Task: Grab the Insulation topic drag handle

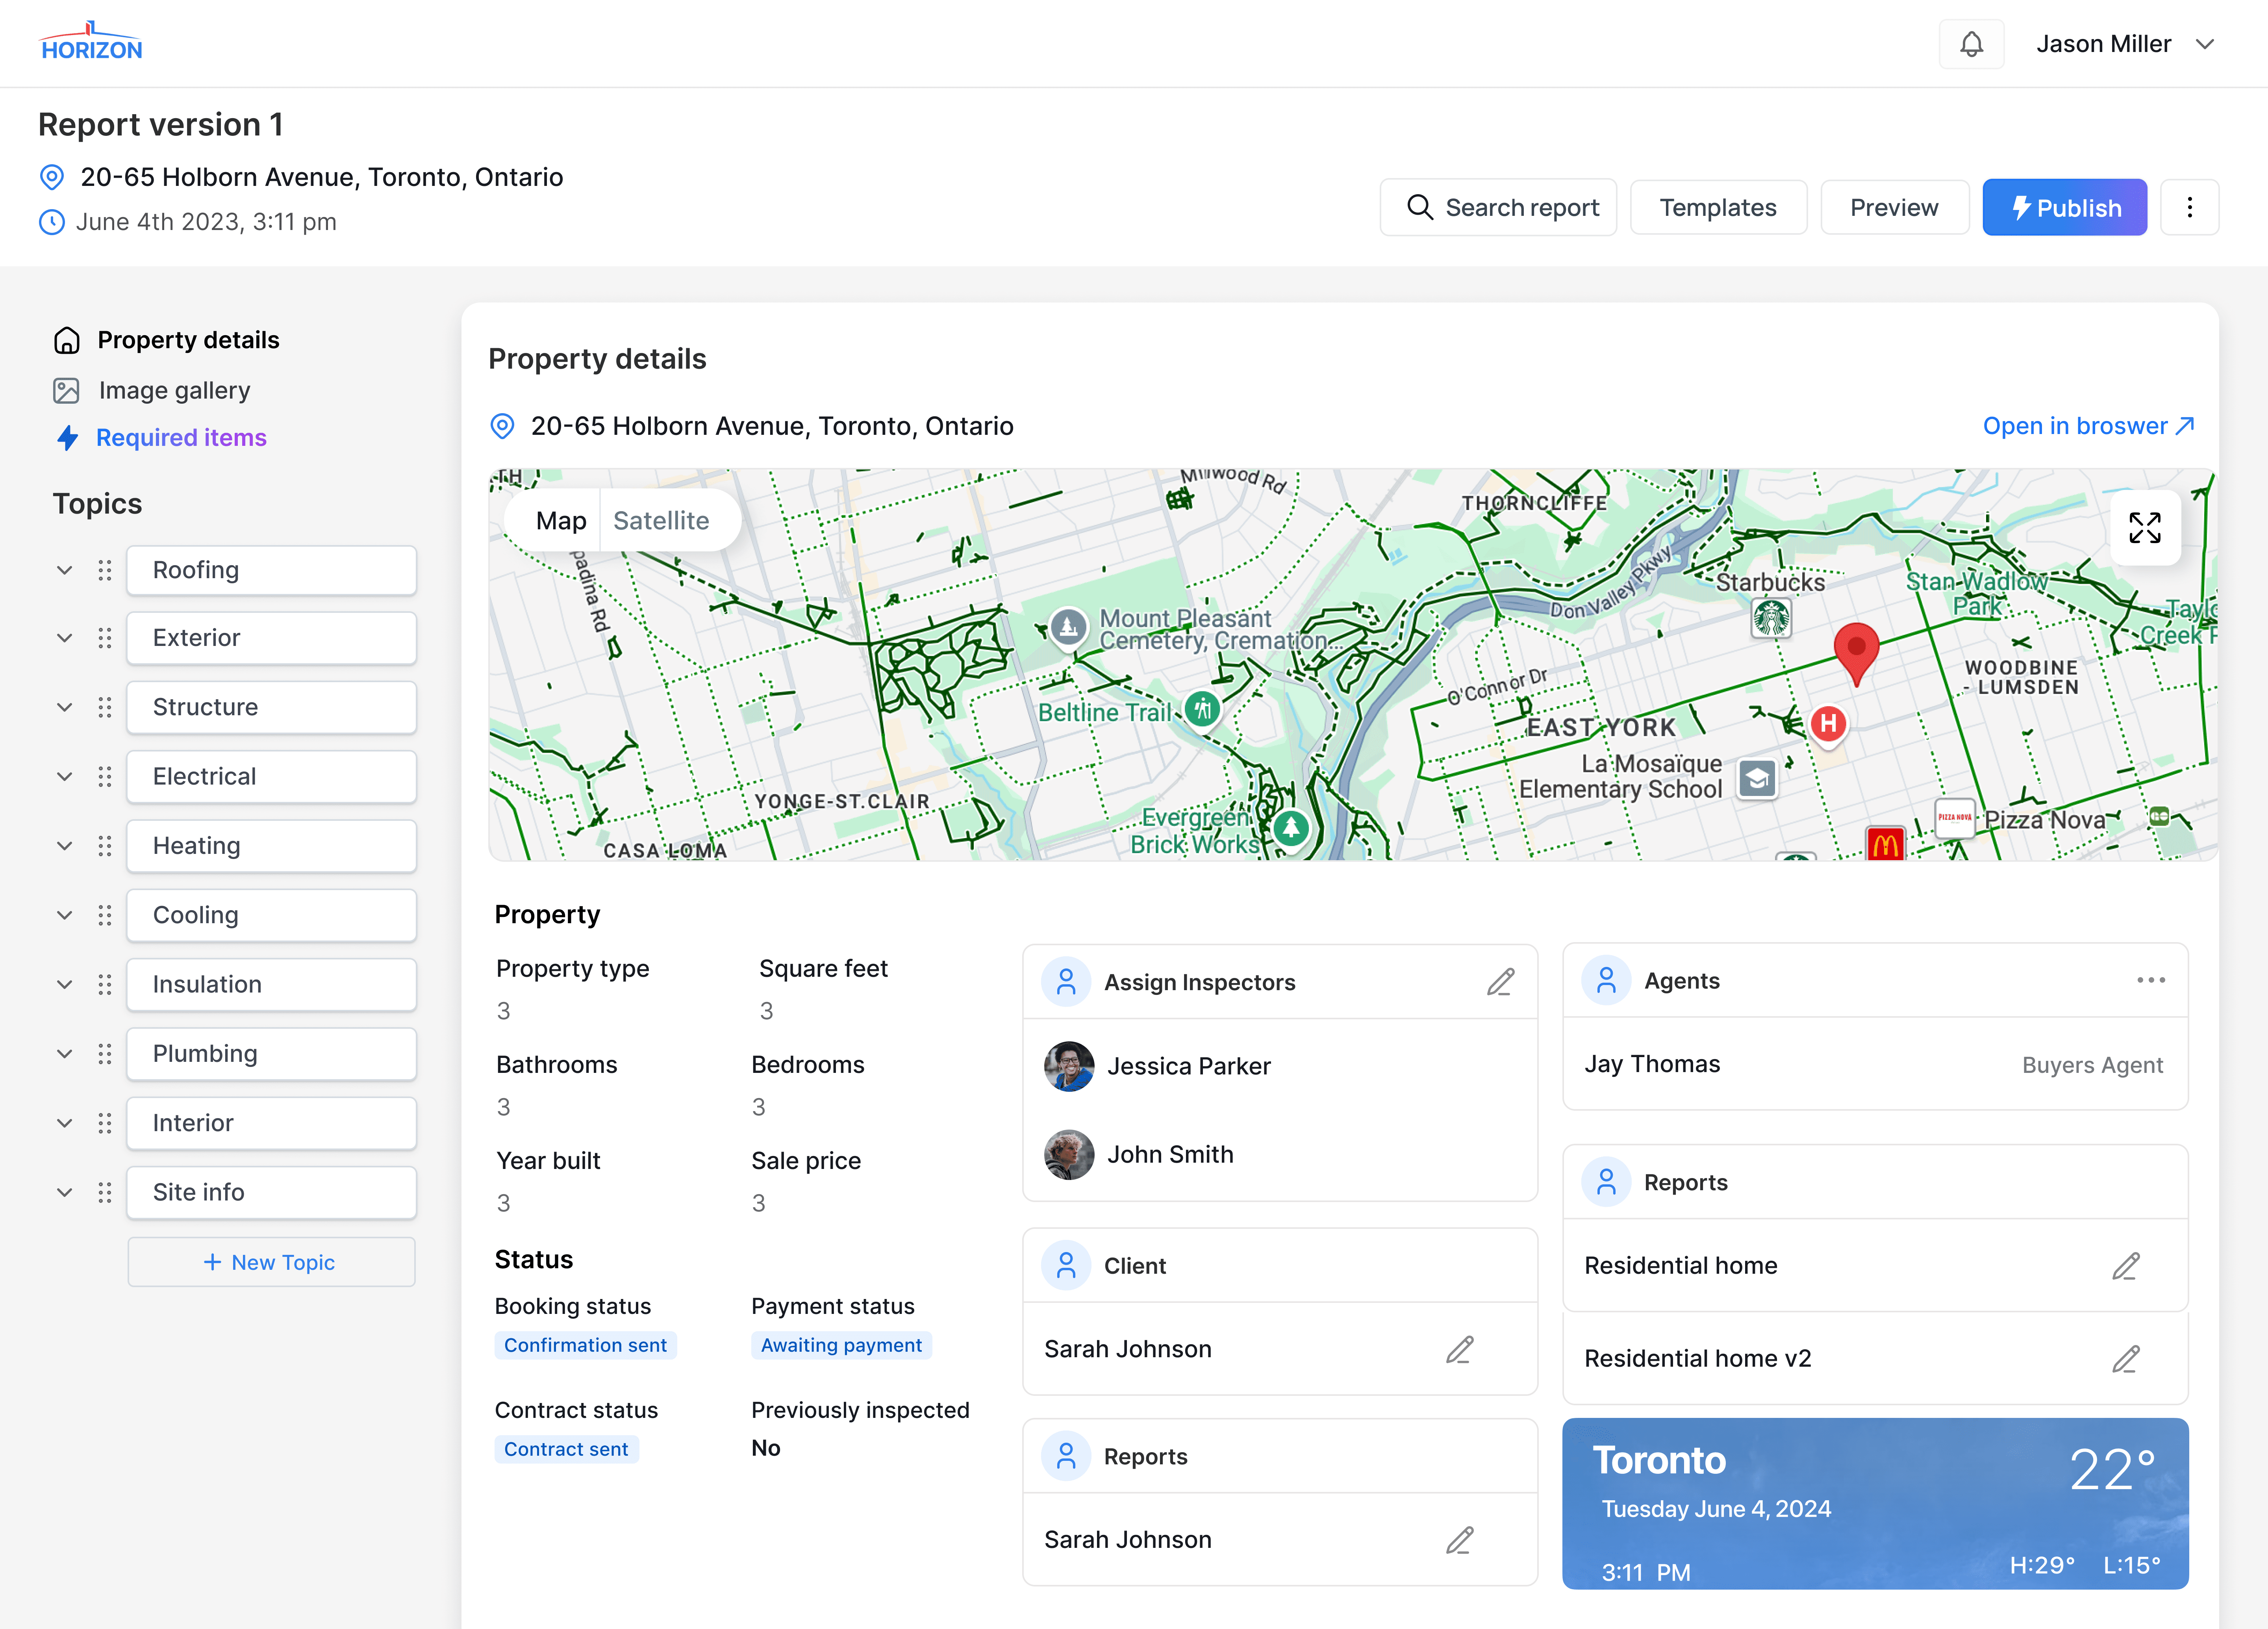Action: pyautogui.click(x=105, y=985)
